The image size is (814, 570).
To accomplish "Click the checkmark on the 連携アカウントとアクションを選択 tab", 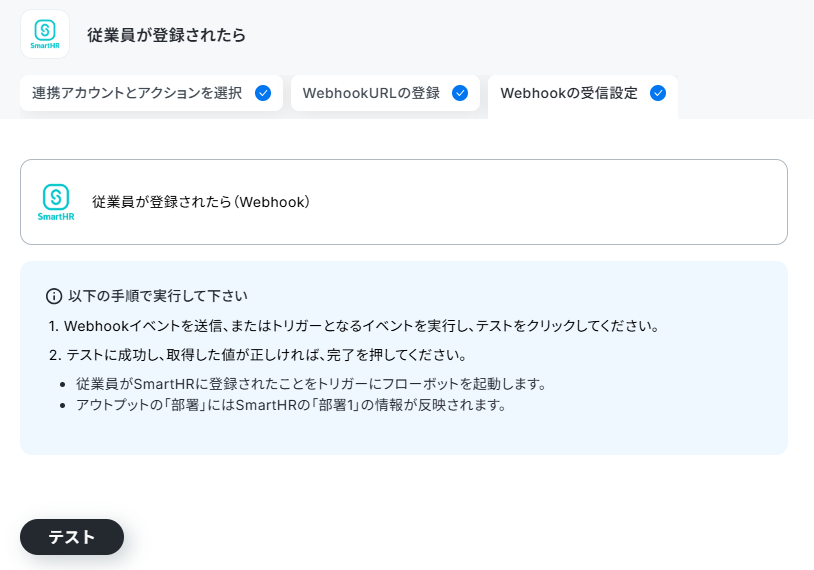I will click(263, 93).
